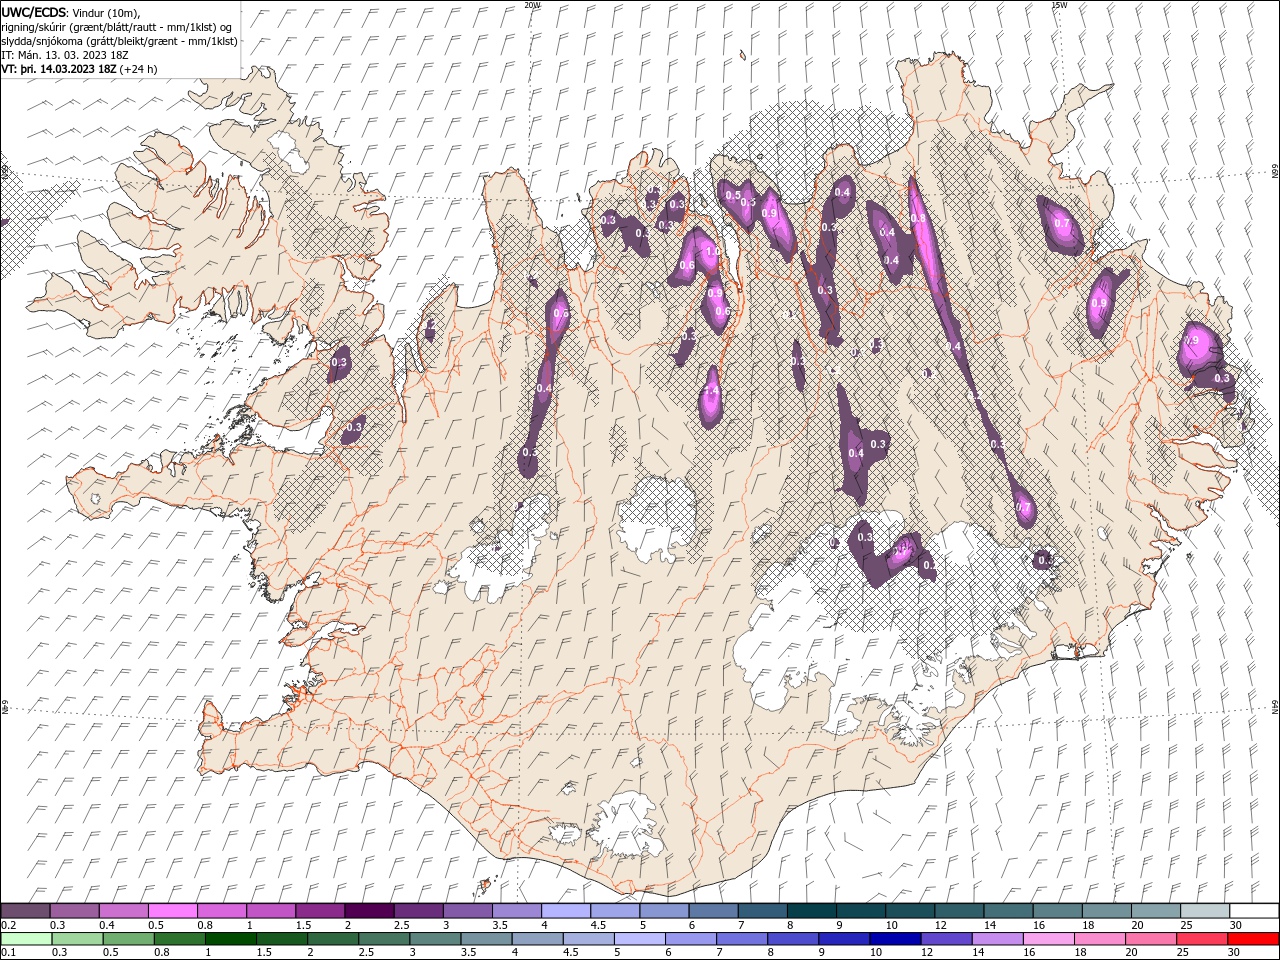
Task: Pick the rain-scale swatch starting at 2.5
Action: coord(383,939)
